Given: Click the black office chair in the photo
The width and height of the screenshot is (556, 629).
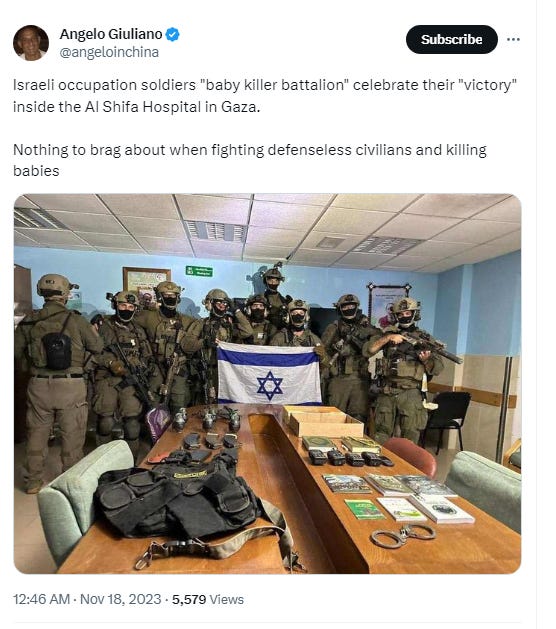Looking at the screenshot, I should point(448,419).
